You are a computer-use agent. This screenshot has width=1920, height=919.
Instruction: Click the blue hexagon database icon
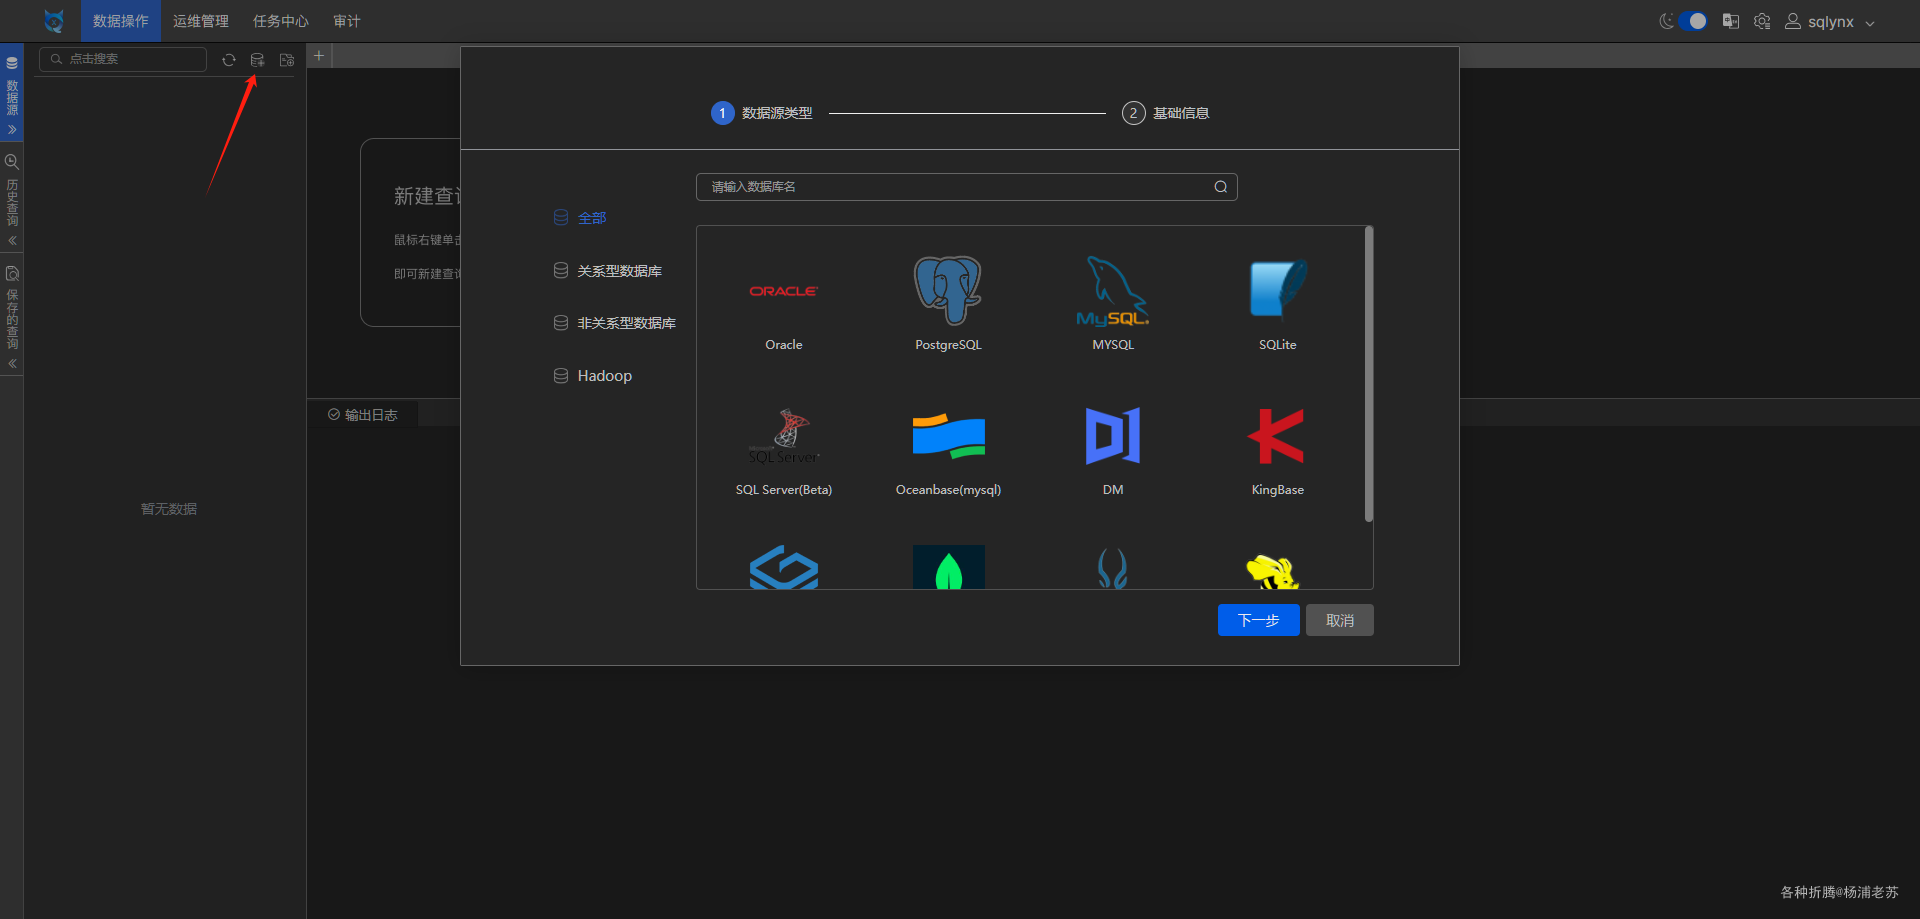point(784,567)
